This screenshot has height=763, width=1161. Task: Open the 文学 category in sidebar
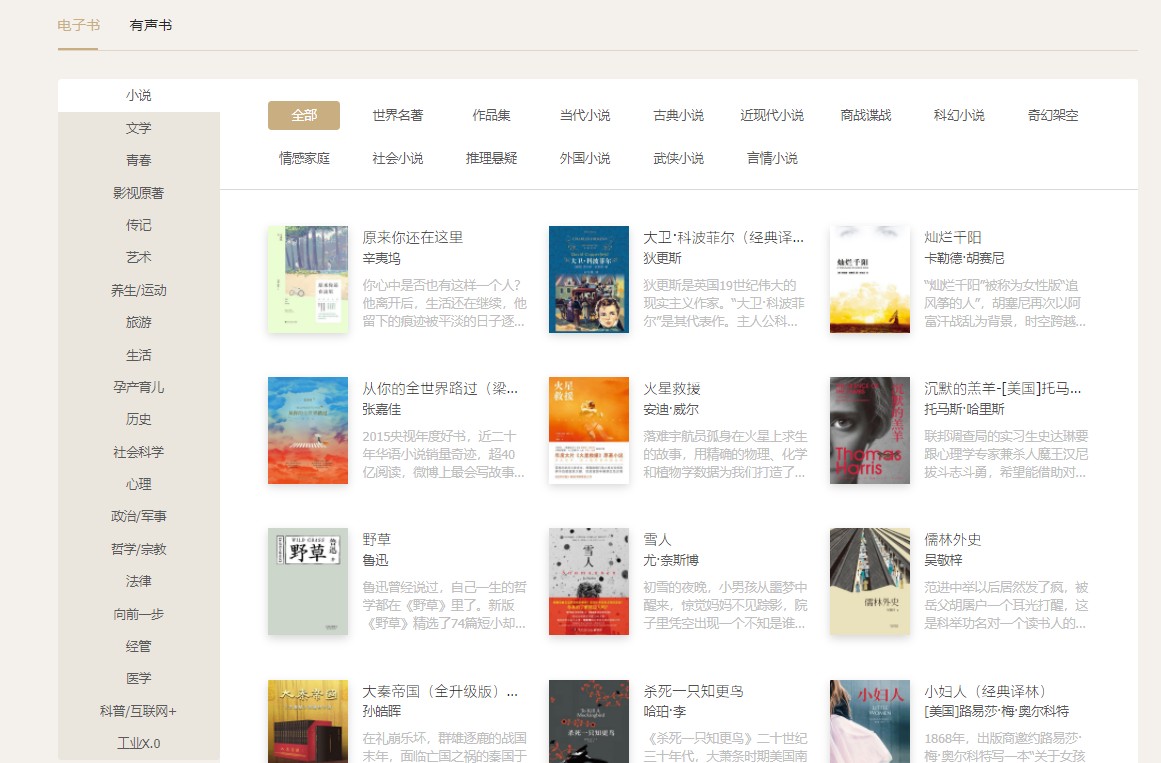click(x=138, y=128)
